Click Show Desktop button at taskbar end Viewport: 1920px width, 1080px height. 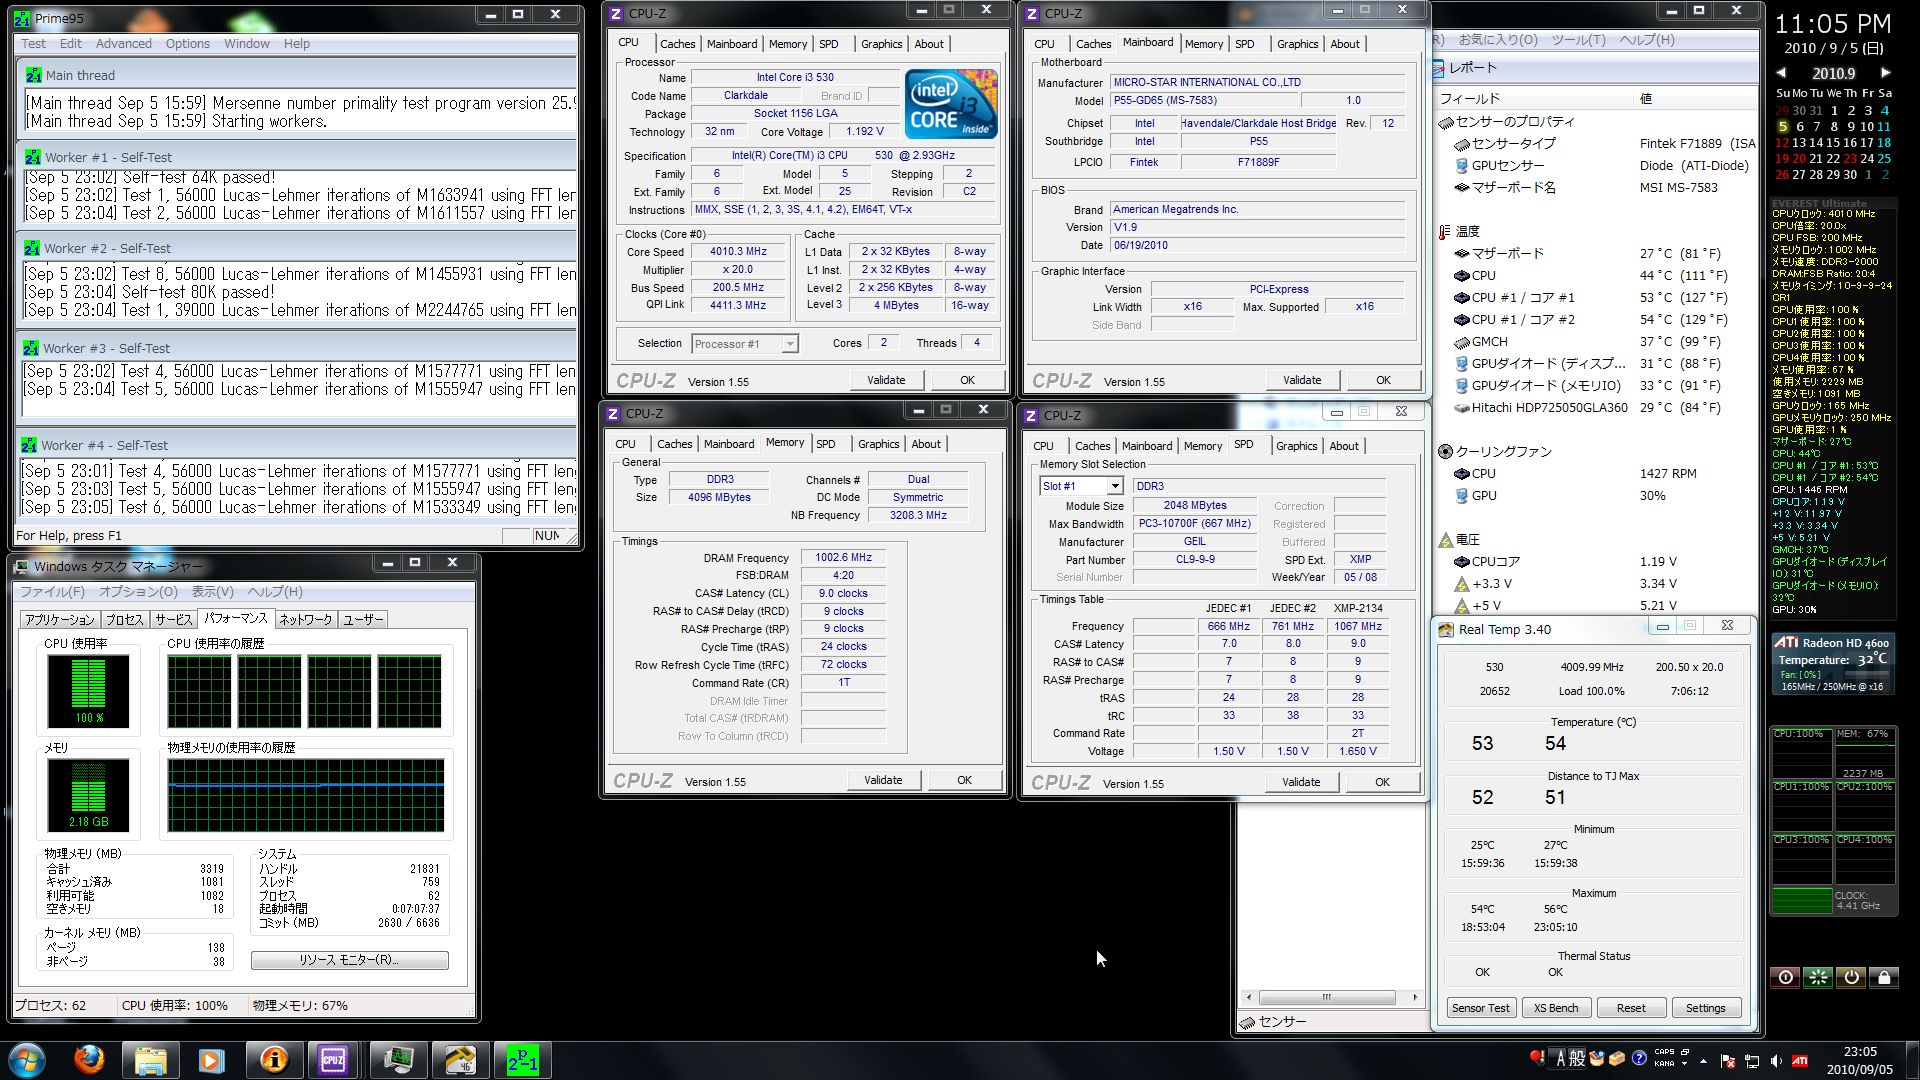pos(1912,1060)
